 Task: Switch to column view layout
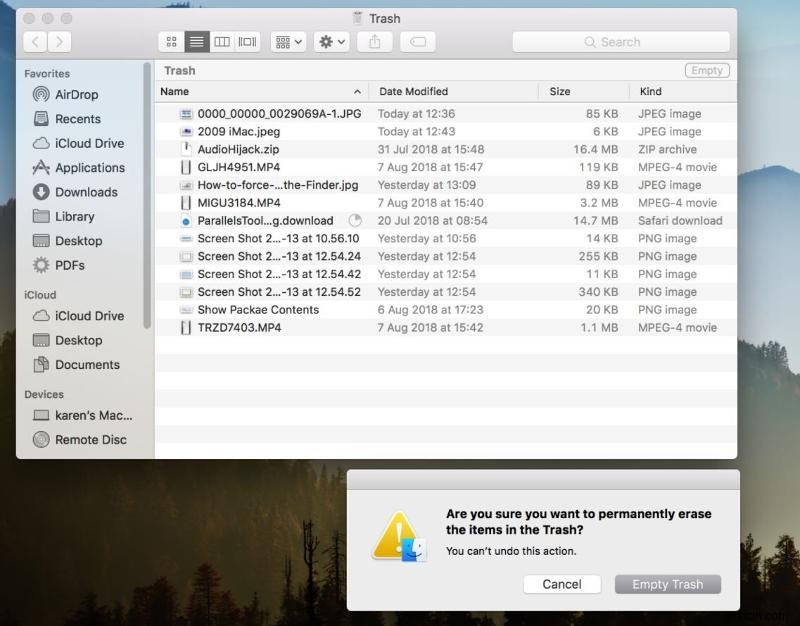[x=221, y=41]
